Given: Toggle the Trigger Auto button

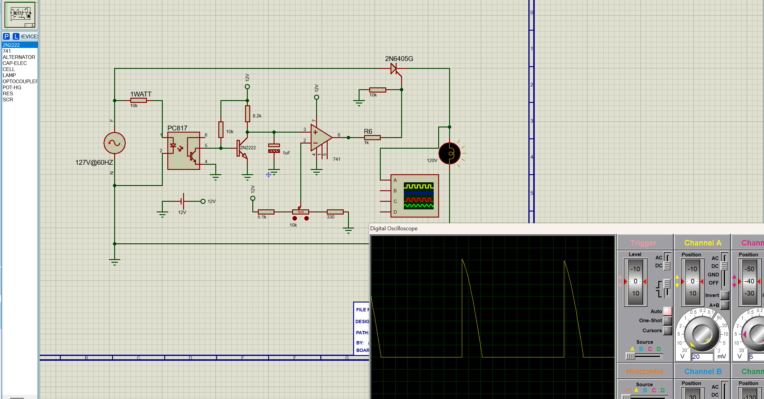Looking at the screenshot, I should pyautogui.click(x=667, y=311).
